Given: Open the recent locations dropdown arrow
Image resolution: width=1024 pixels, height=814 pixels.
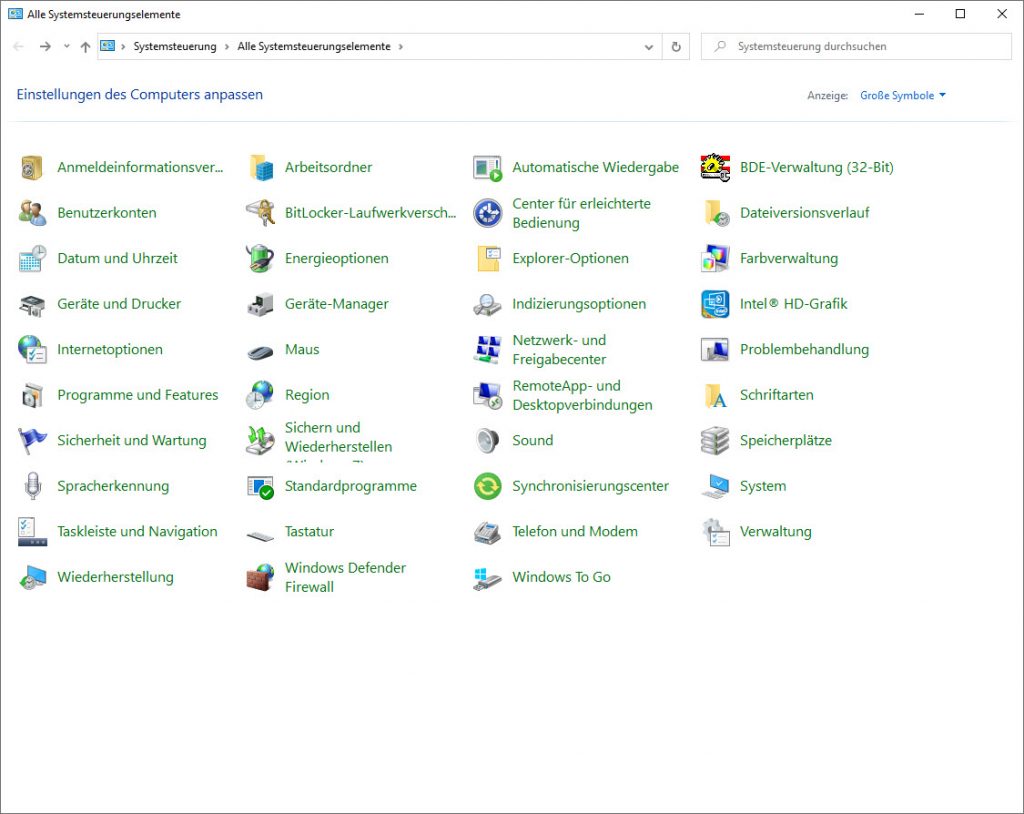Looking at the screenshot, I should (67, 46).
